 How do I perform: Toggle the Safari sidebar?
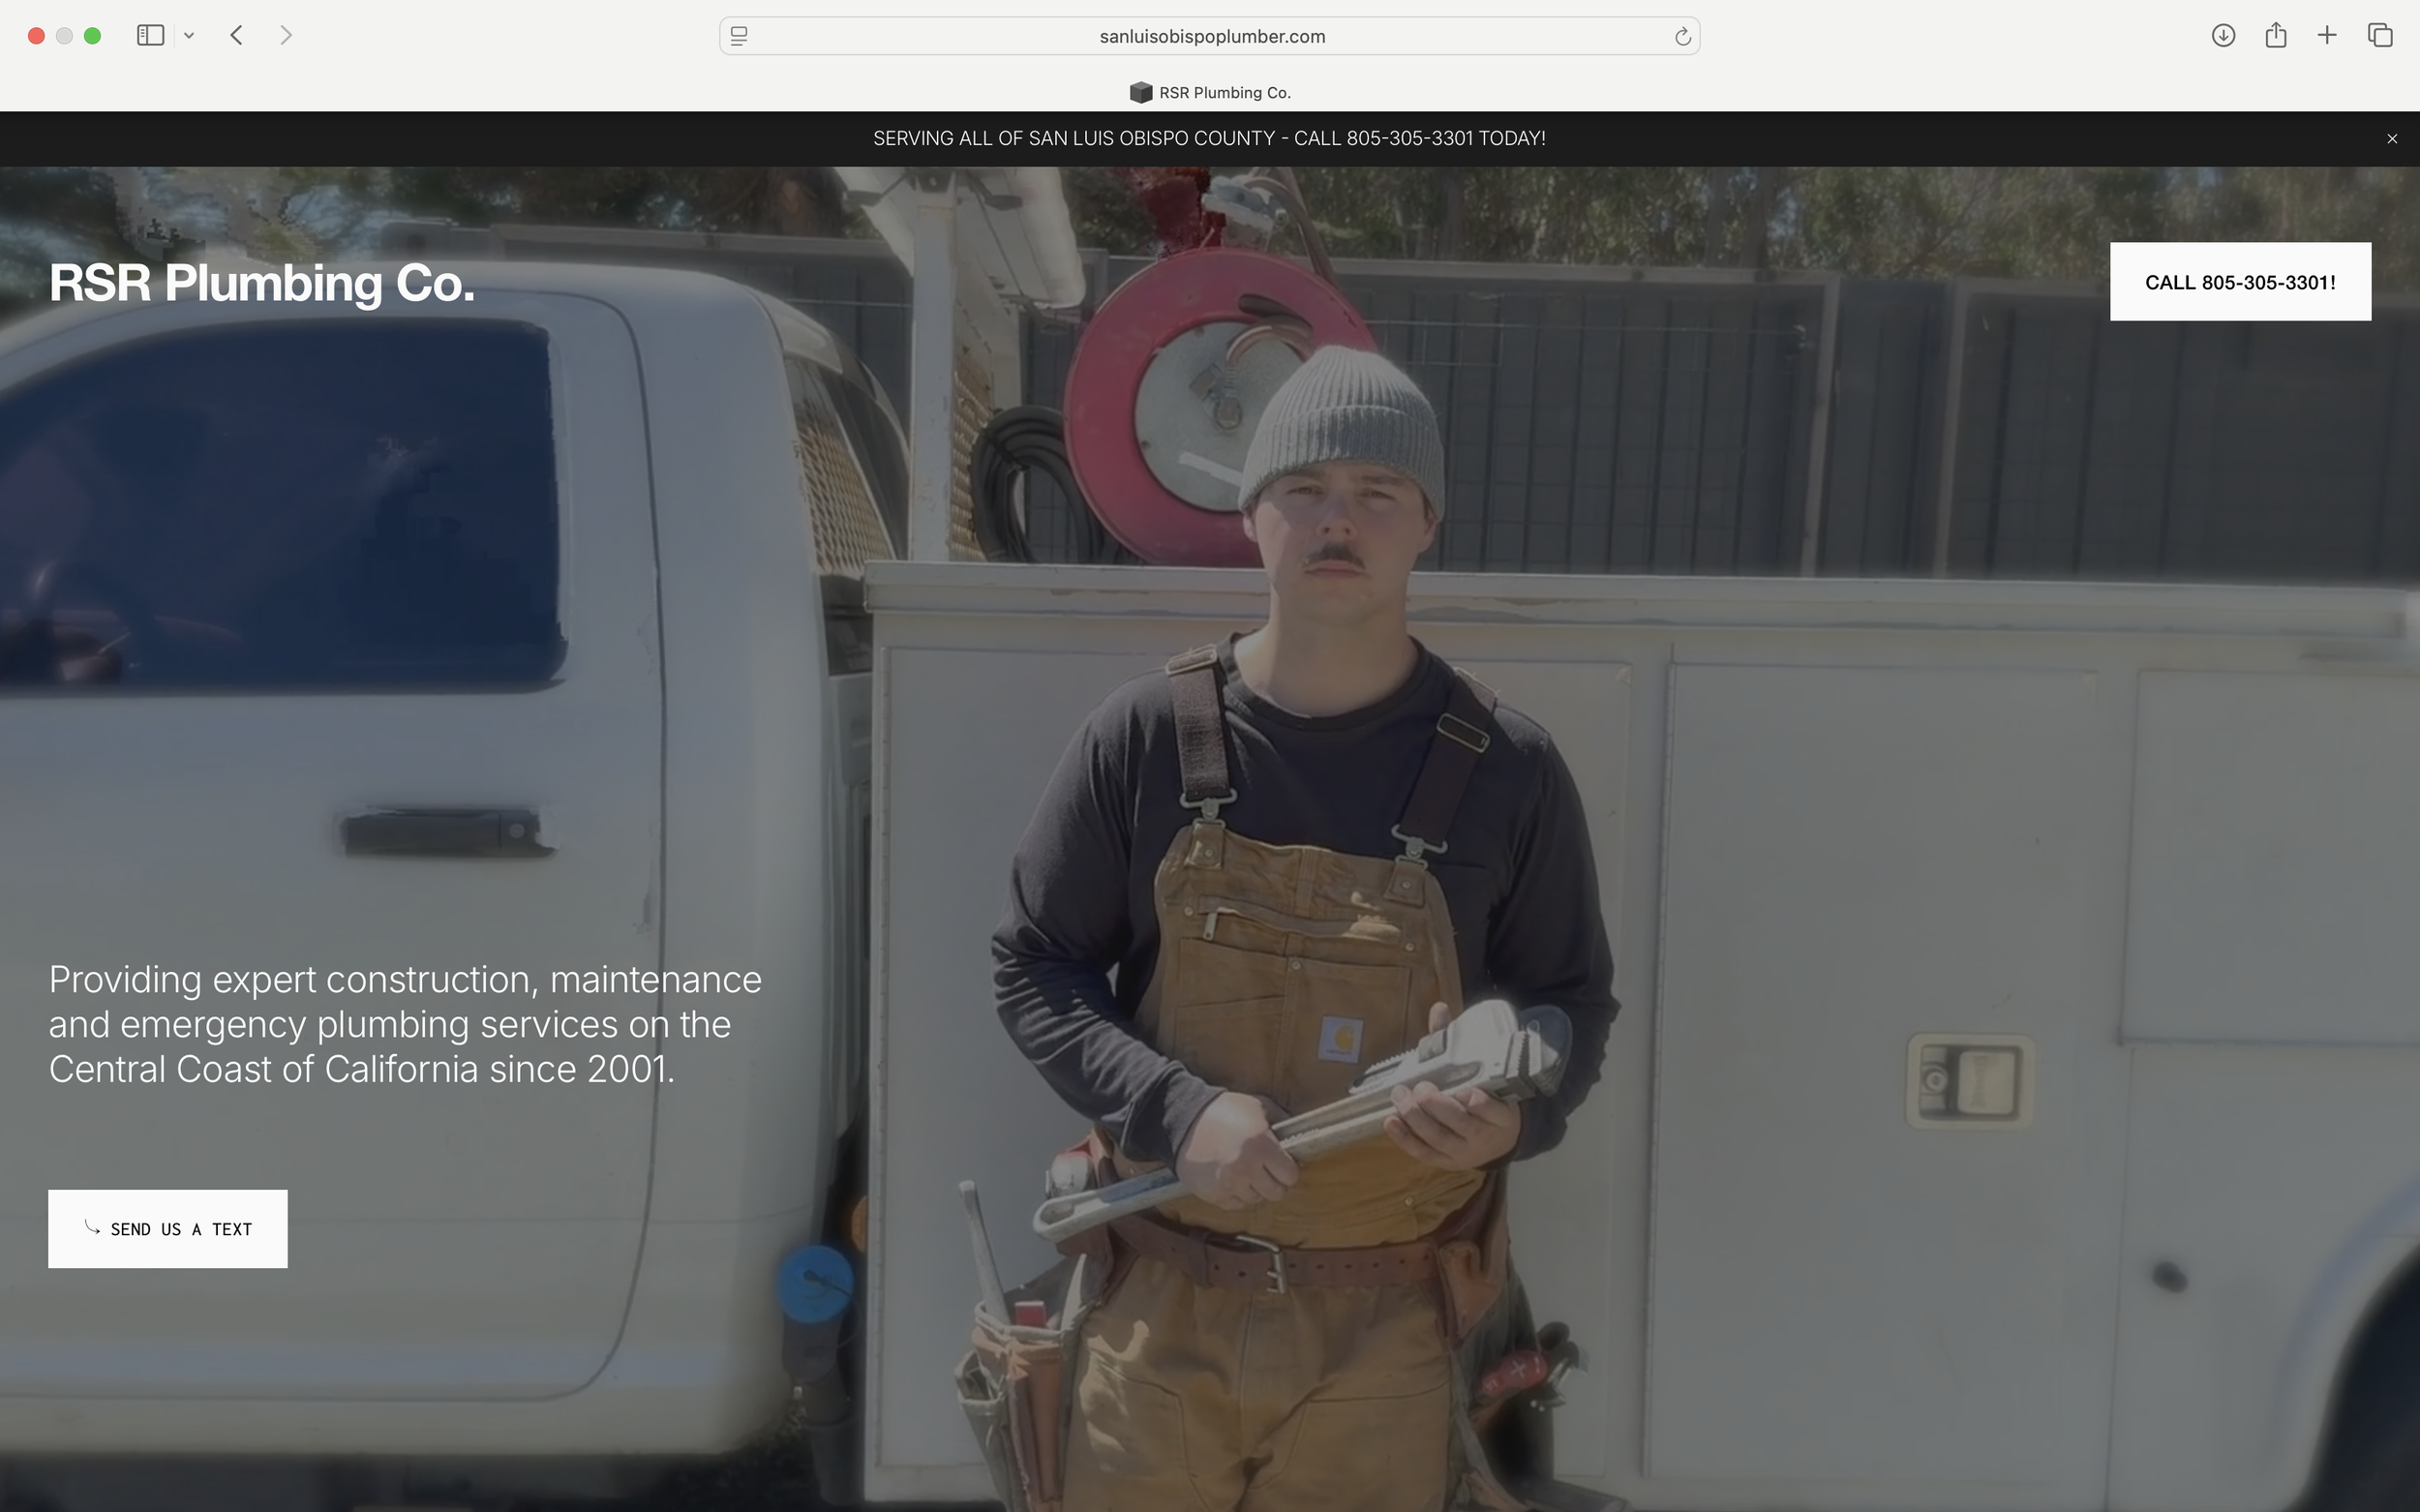click(x=150, y=36)
